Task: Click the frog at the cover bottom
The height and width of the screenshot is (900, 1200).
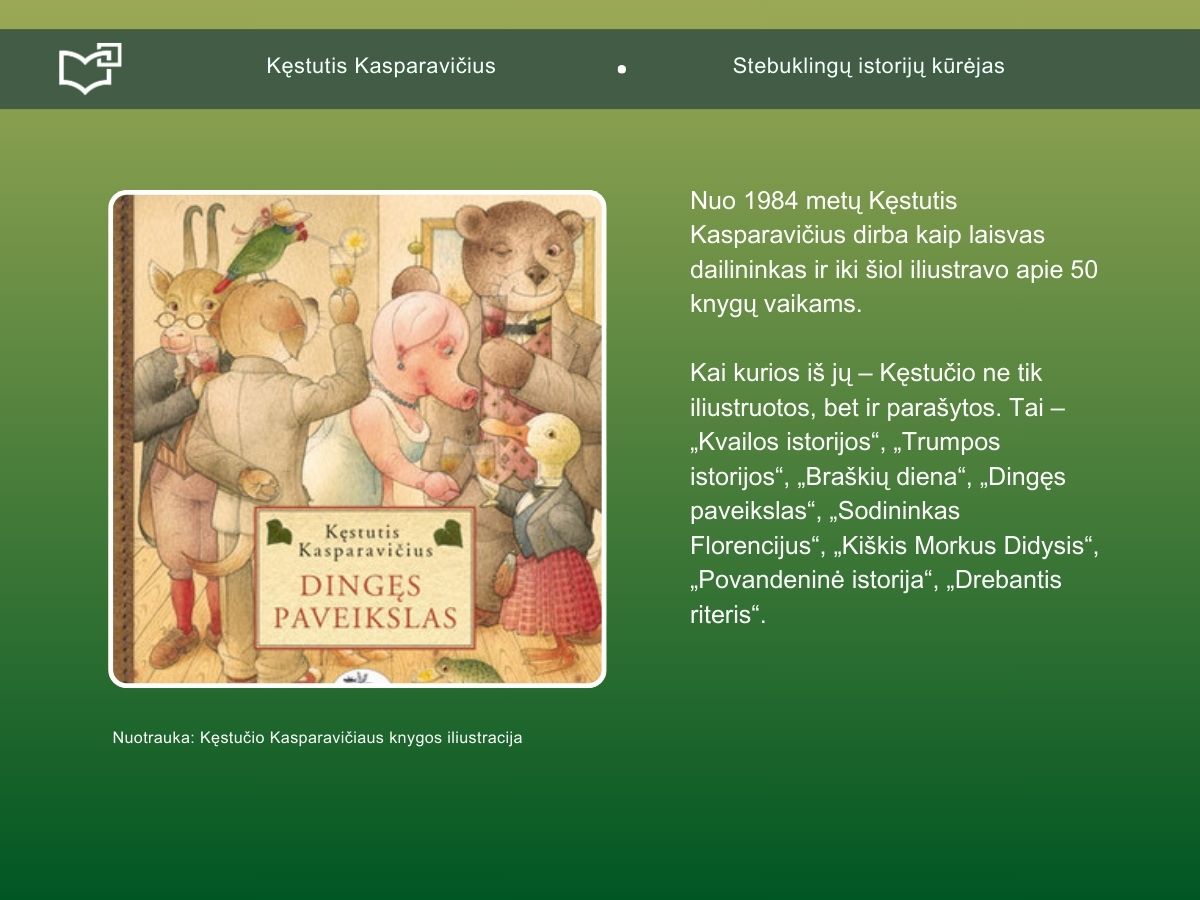Action: [468, 670]
